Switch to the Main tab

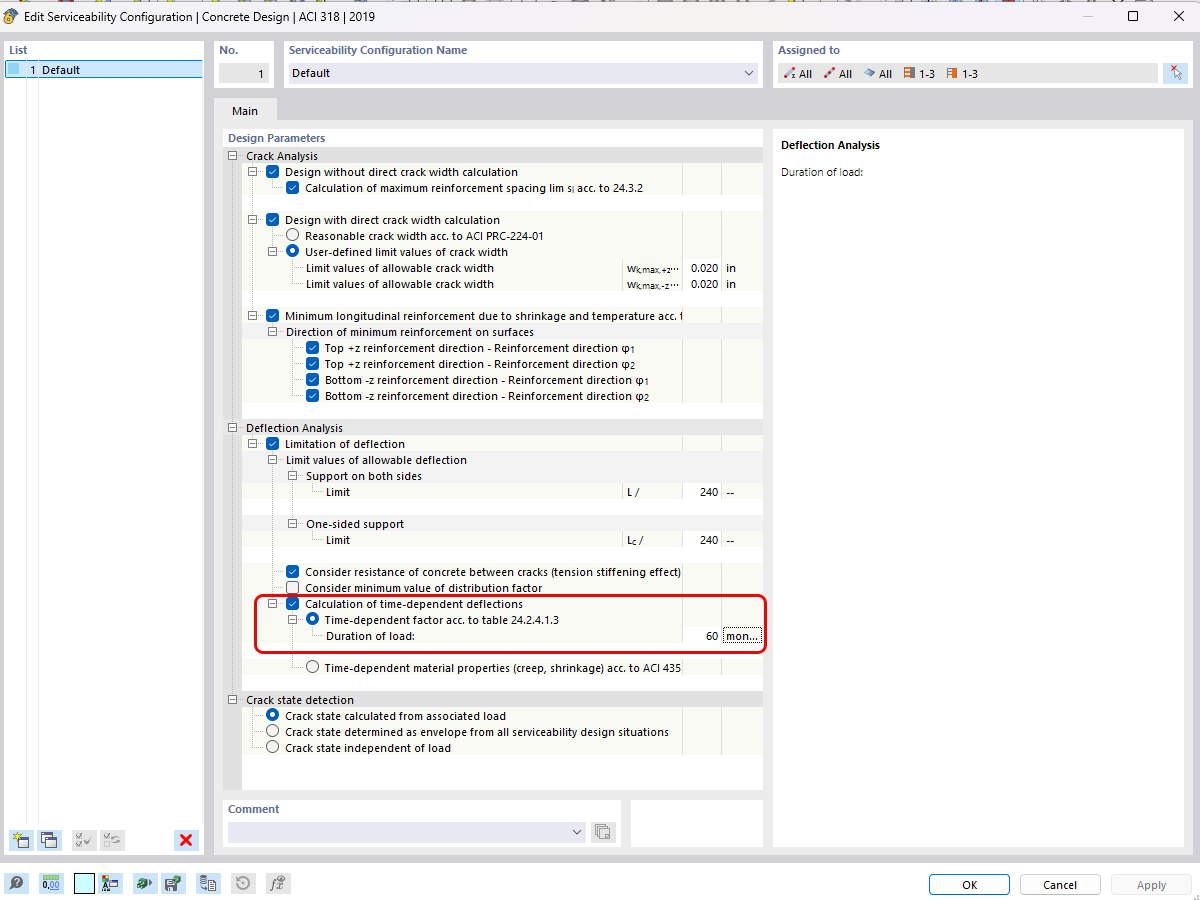point(245,110)
